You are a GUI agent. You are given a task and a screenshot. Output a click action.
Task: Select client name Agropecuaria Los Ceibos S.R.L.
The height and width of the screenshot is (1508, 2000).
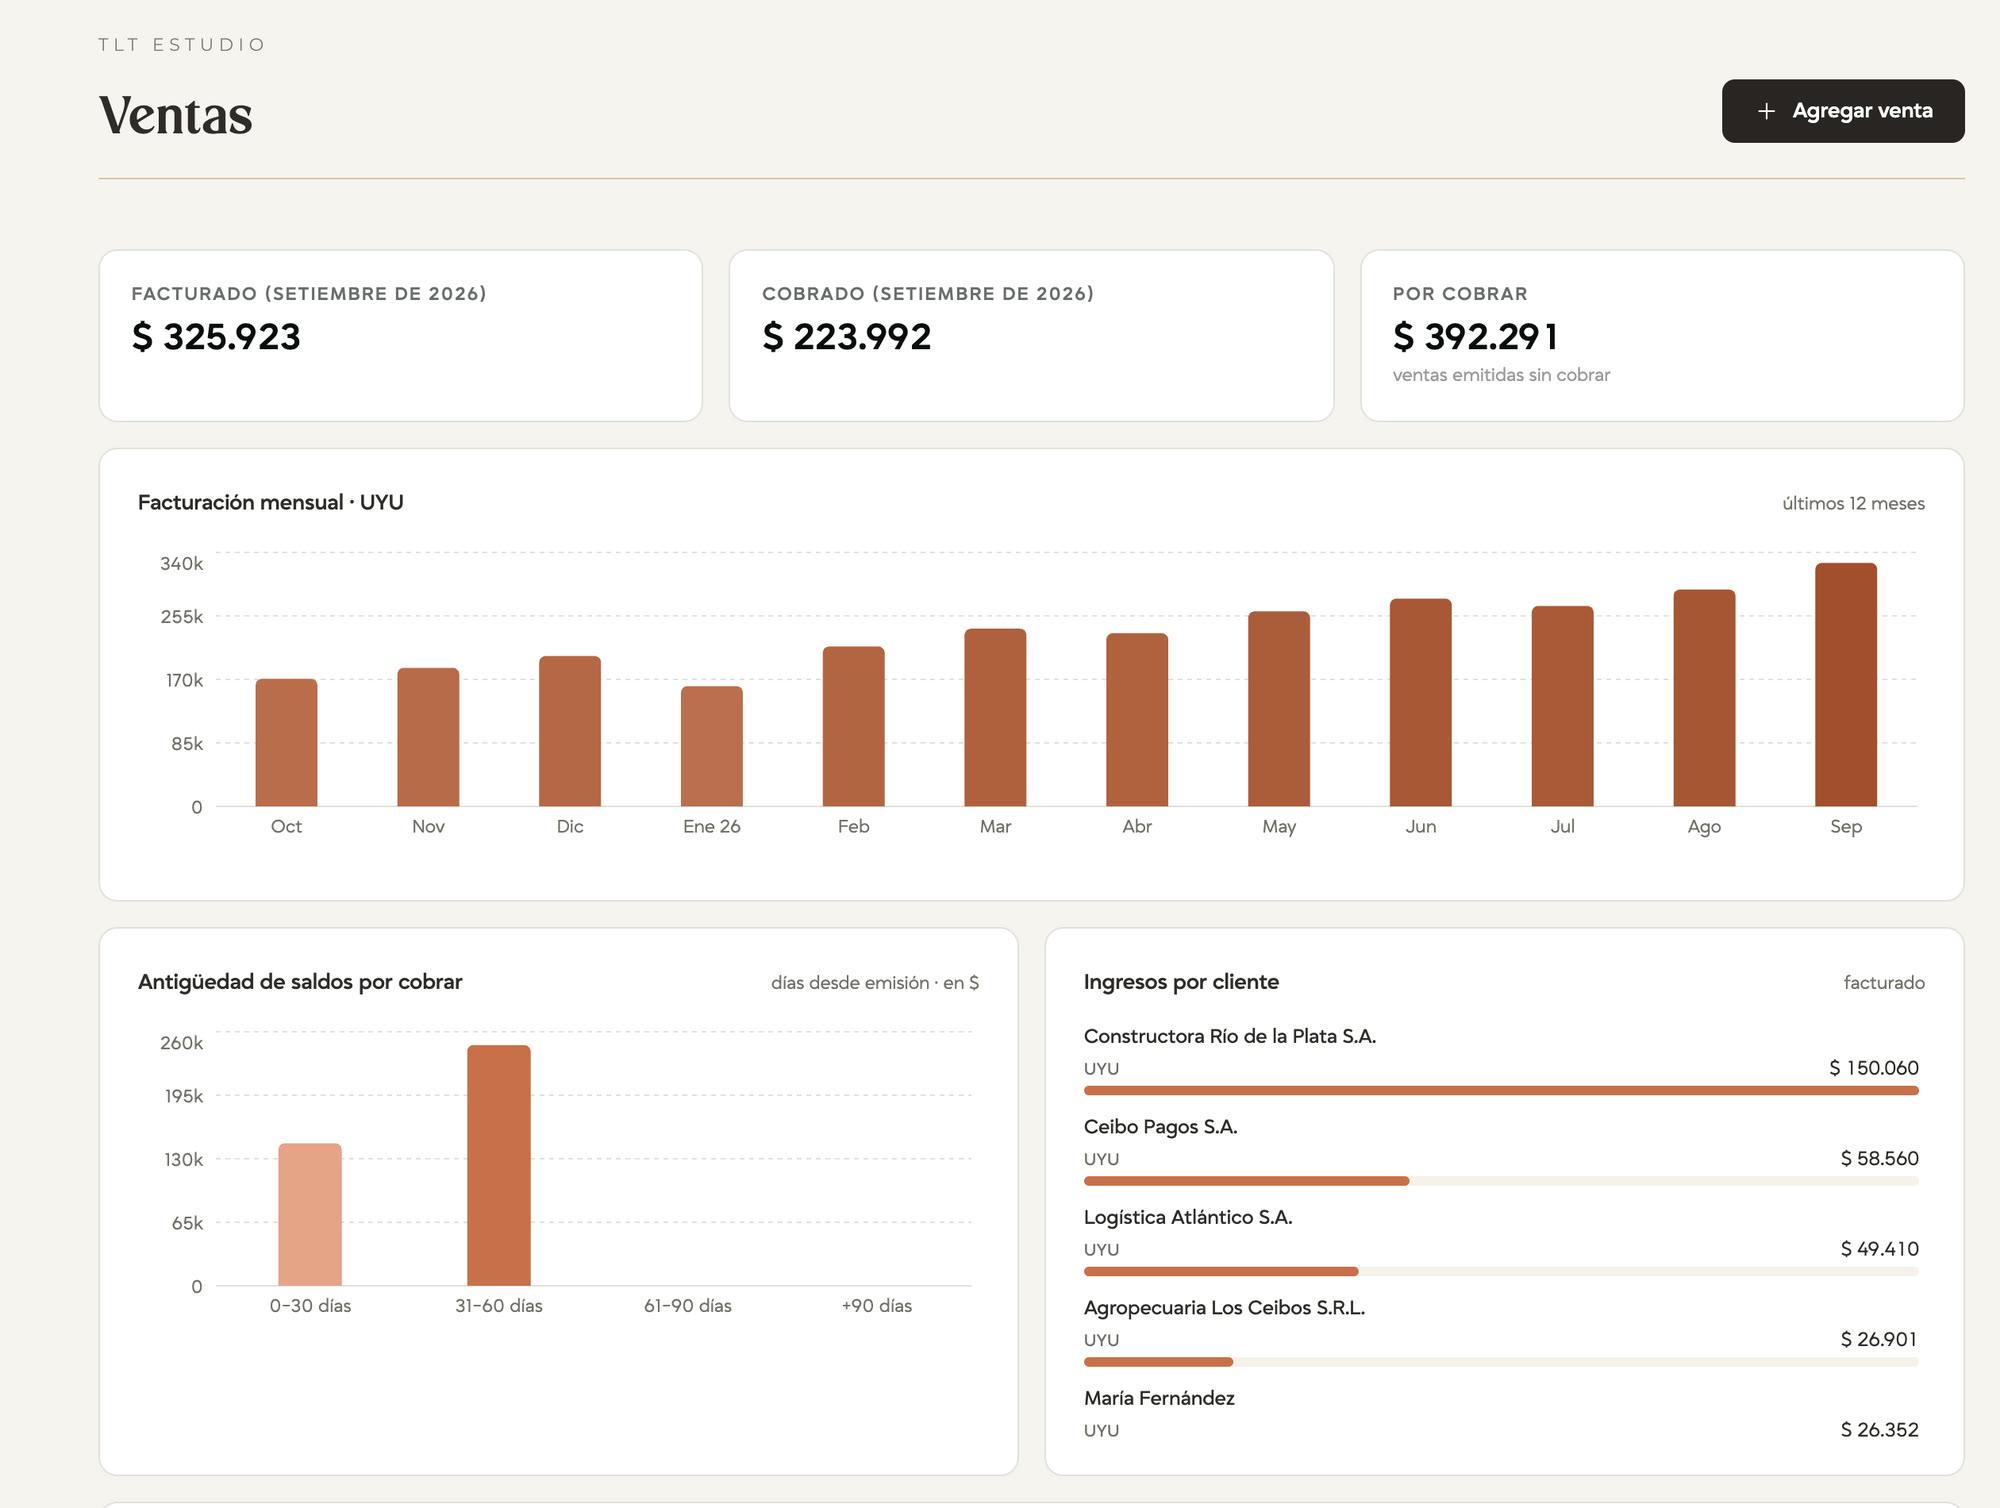point(1224,1308)
